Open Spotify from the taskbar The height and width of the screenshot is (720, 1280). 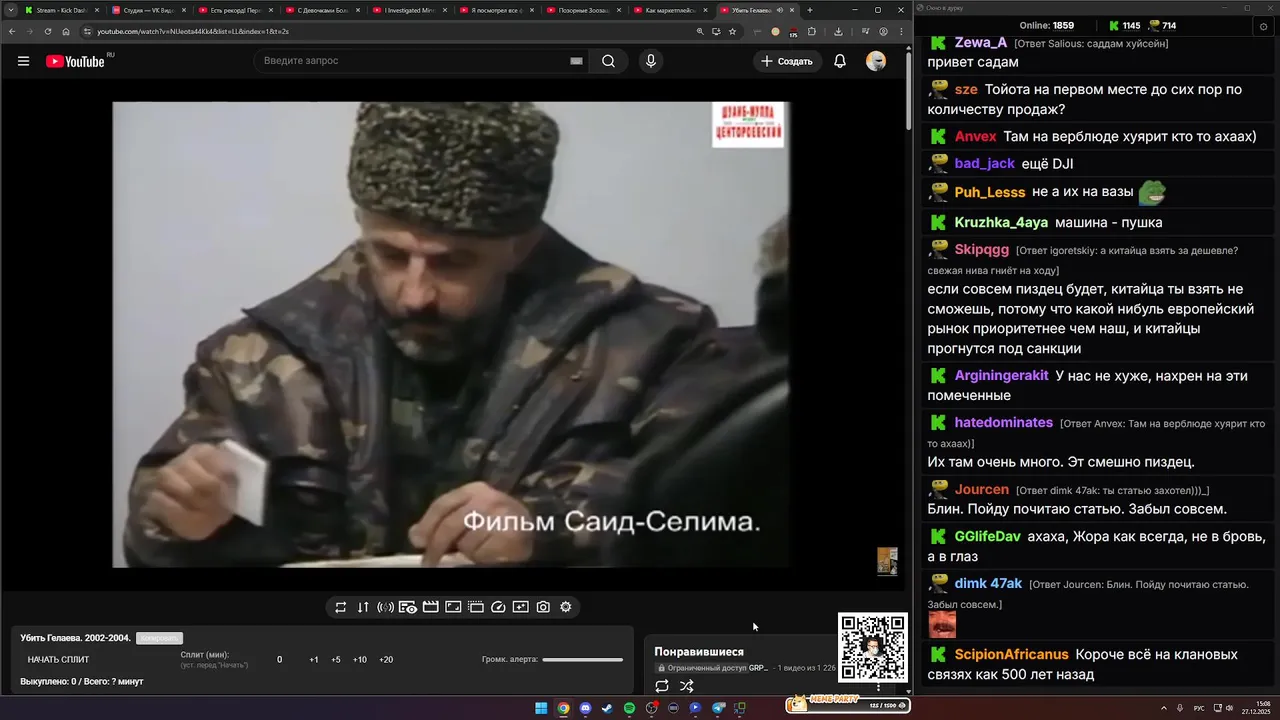pyautogui.click(x=629, y=708)
